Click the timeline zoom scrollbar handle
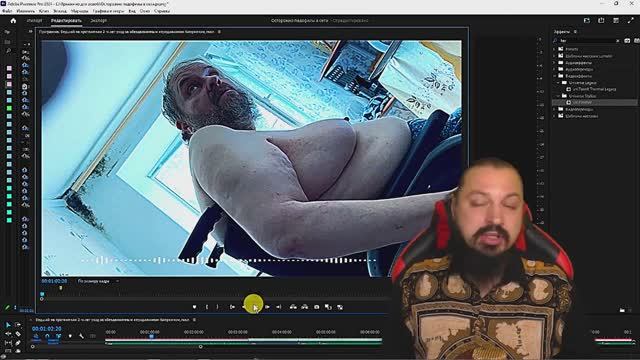The height and width of the screenshot is (360, 640). coord(200,347)
